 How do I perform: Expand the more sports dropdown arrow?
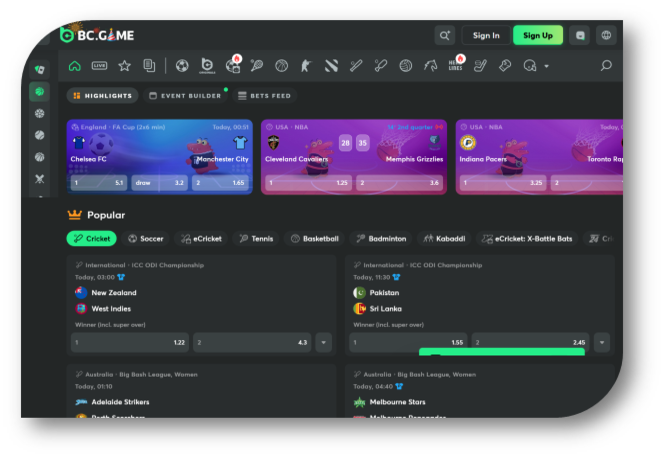pos(547,67)
